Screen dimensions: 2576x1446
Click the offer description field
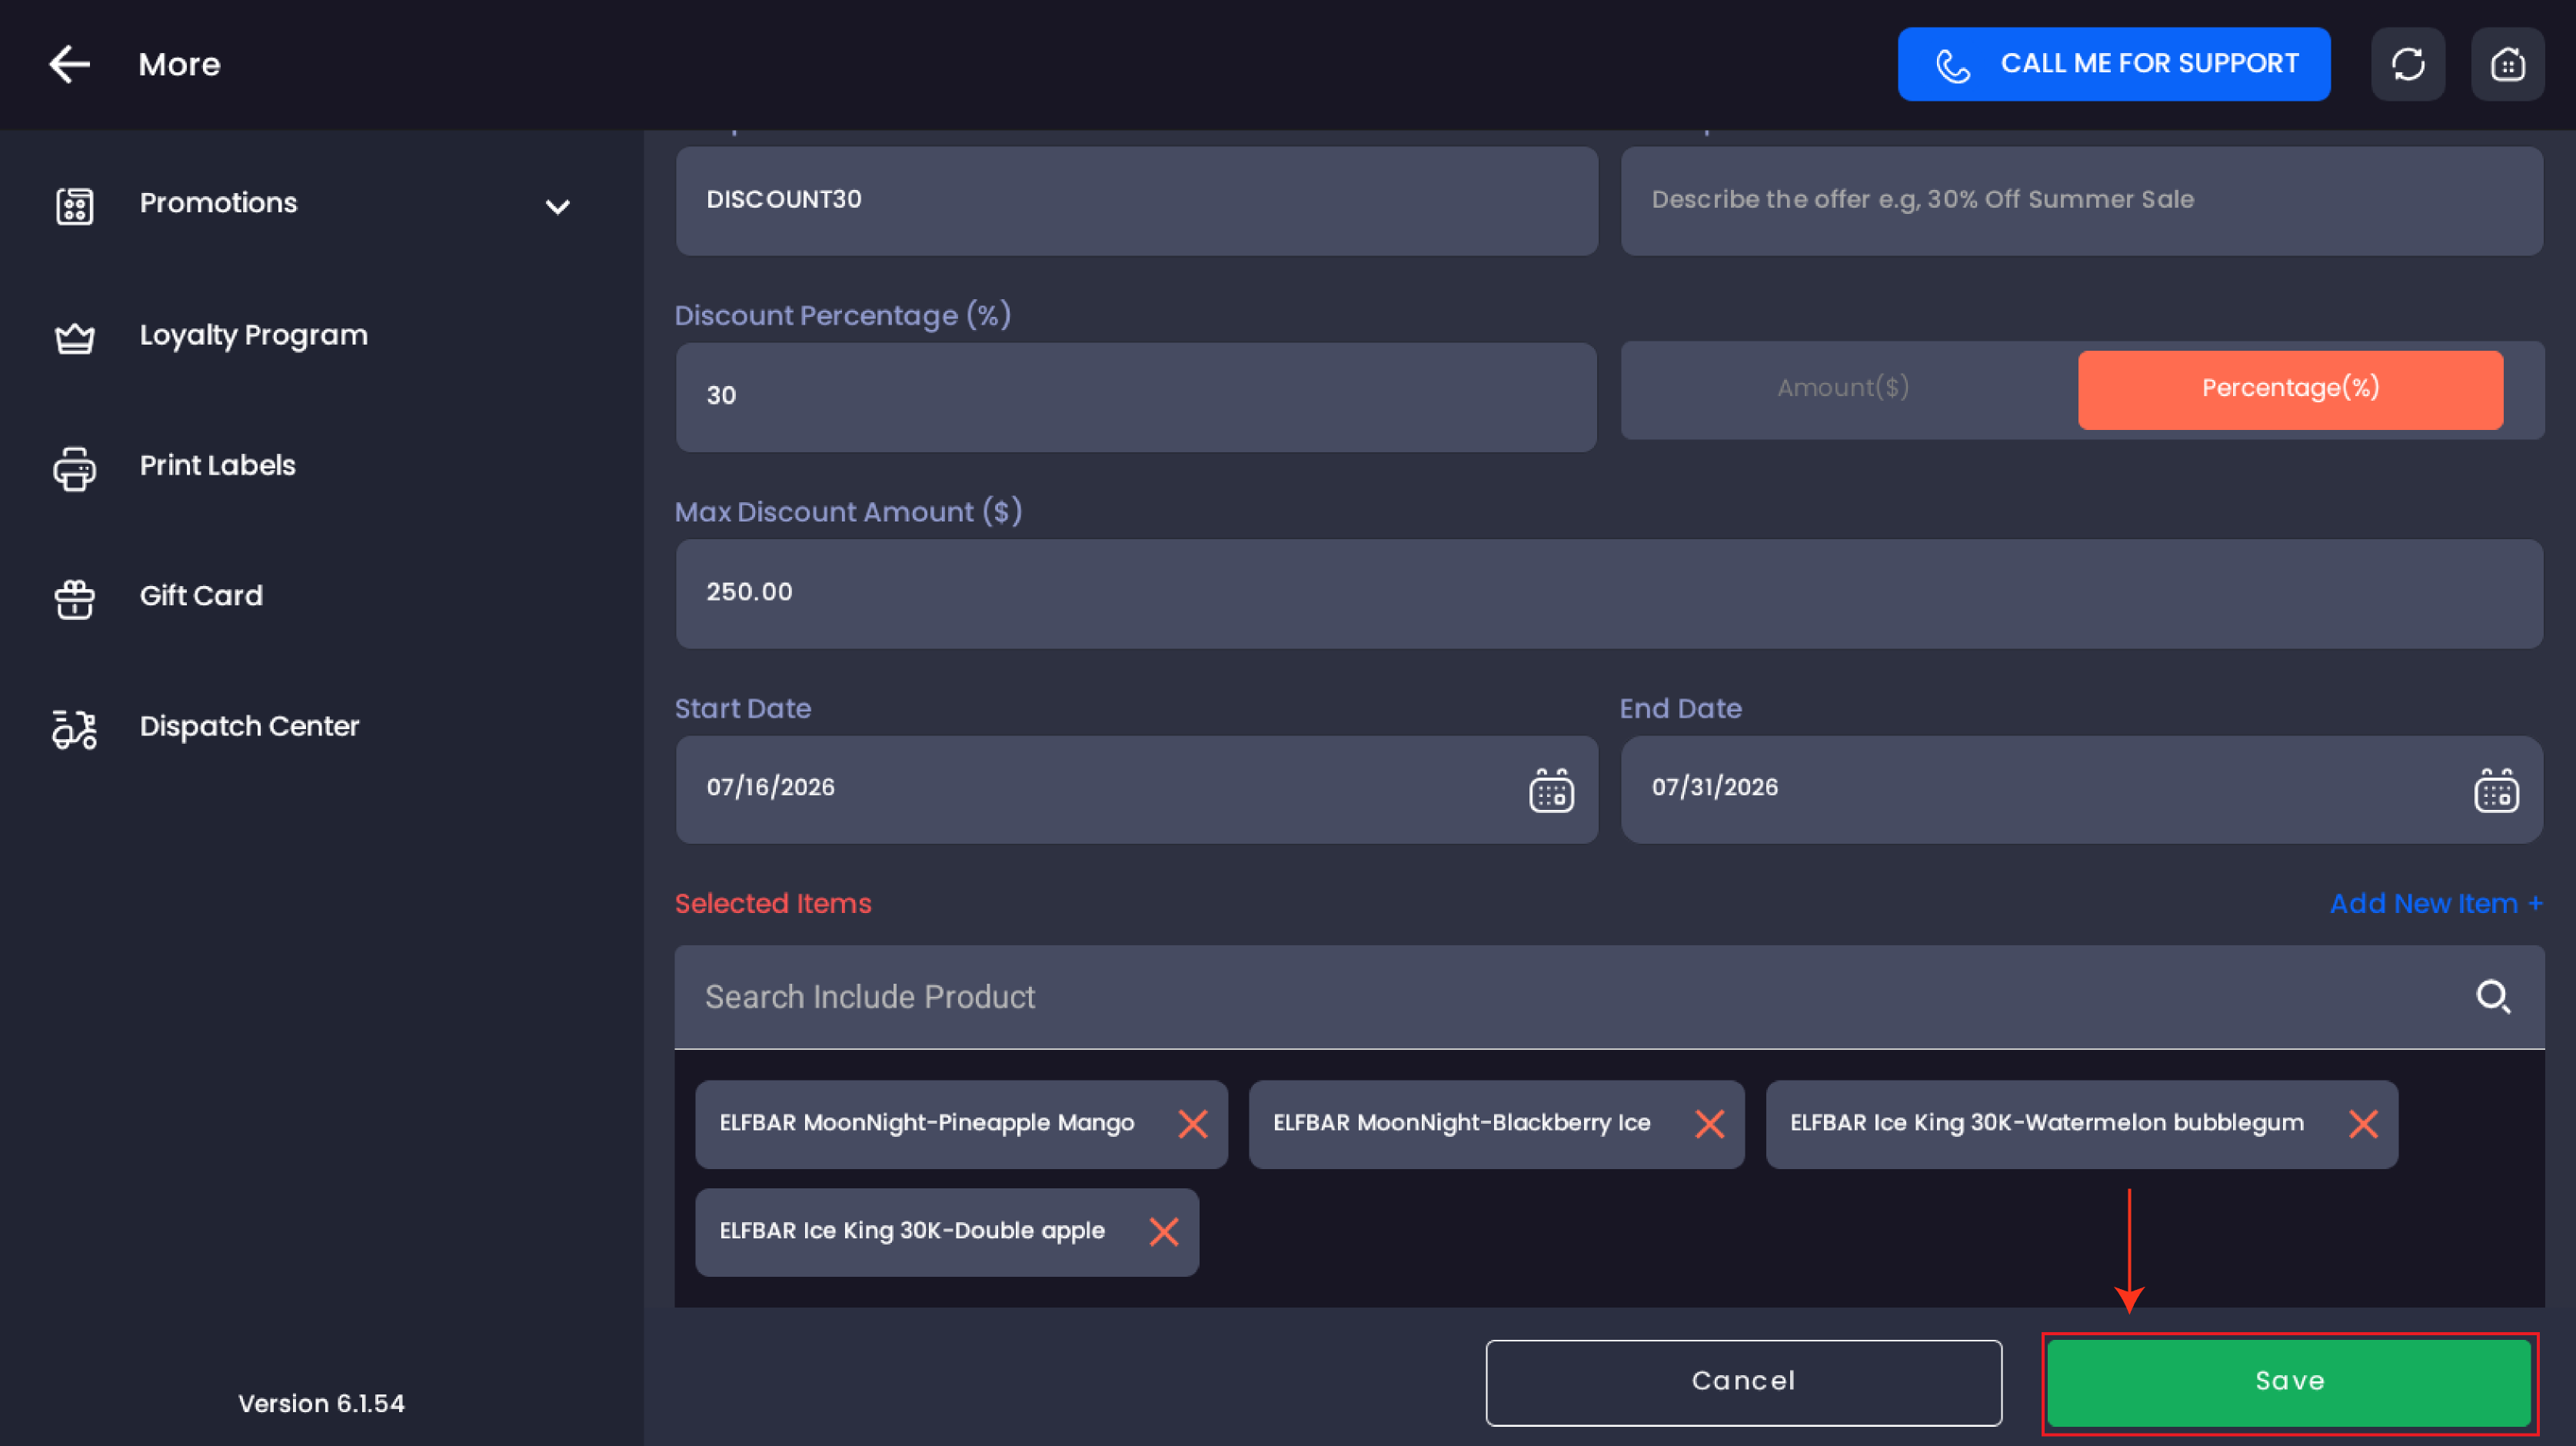(x=2081, y=200)
